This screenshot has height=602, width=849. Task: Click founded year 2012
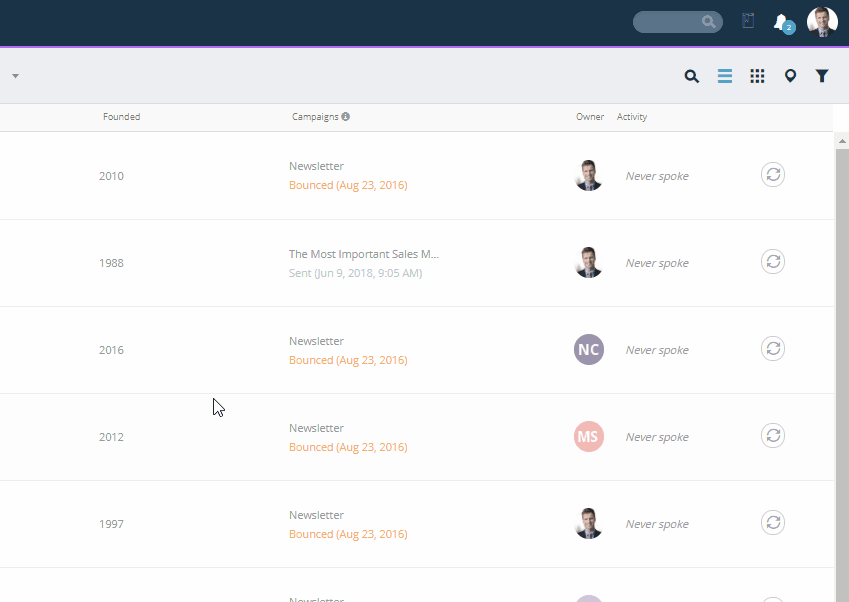pyautogui.click(x=111, y=437)
